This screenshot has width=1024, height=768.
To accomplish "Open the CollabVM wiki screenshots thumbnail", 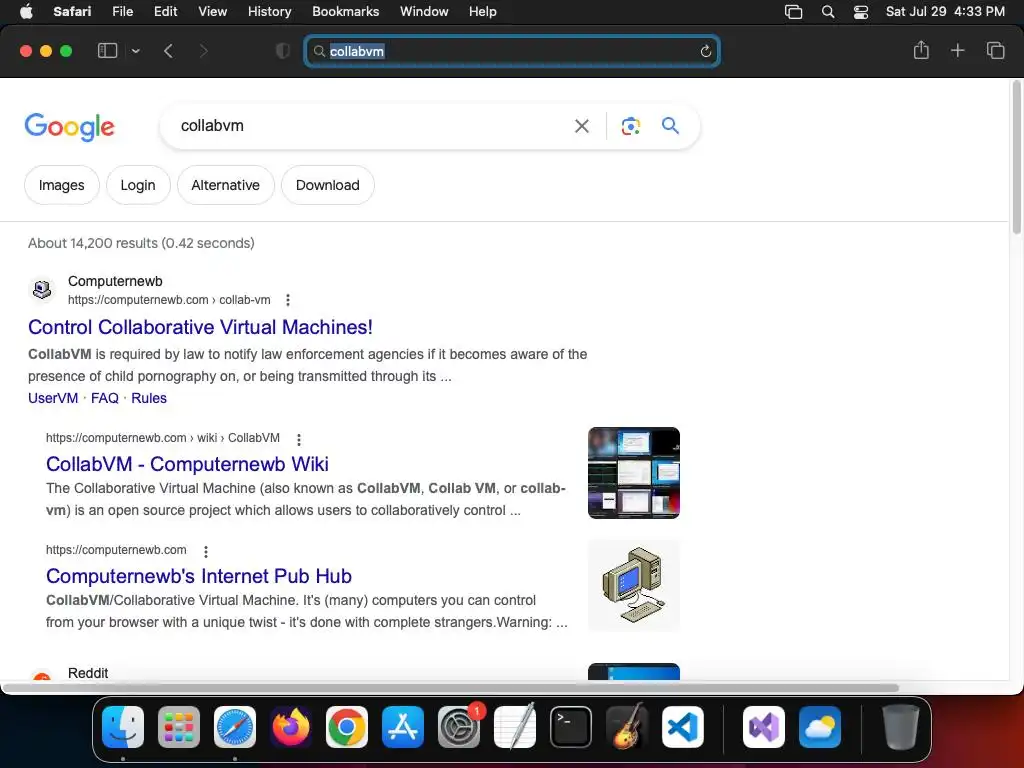I will coord(633,473).
